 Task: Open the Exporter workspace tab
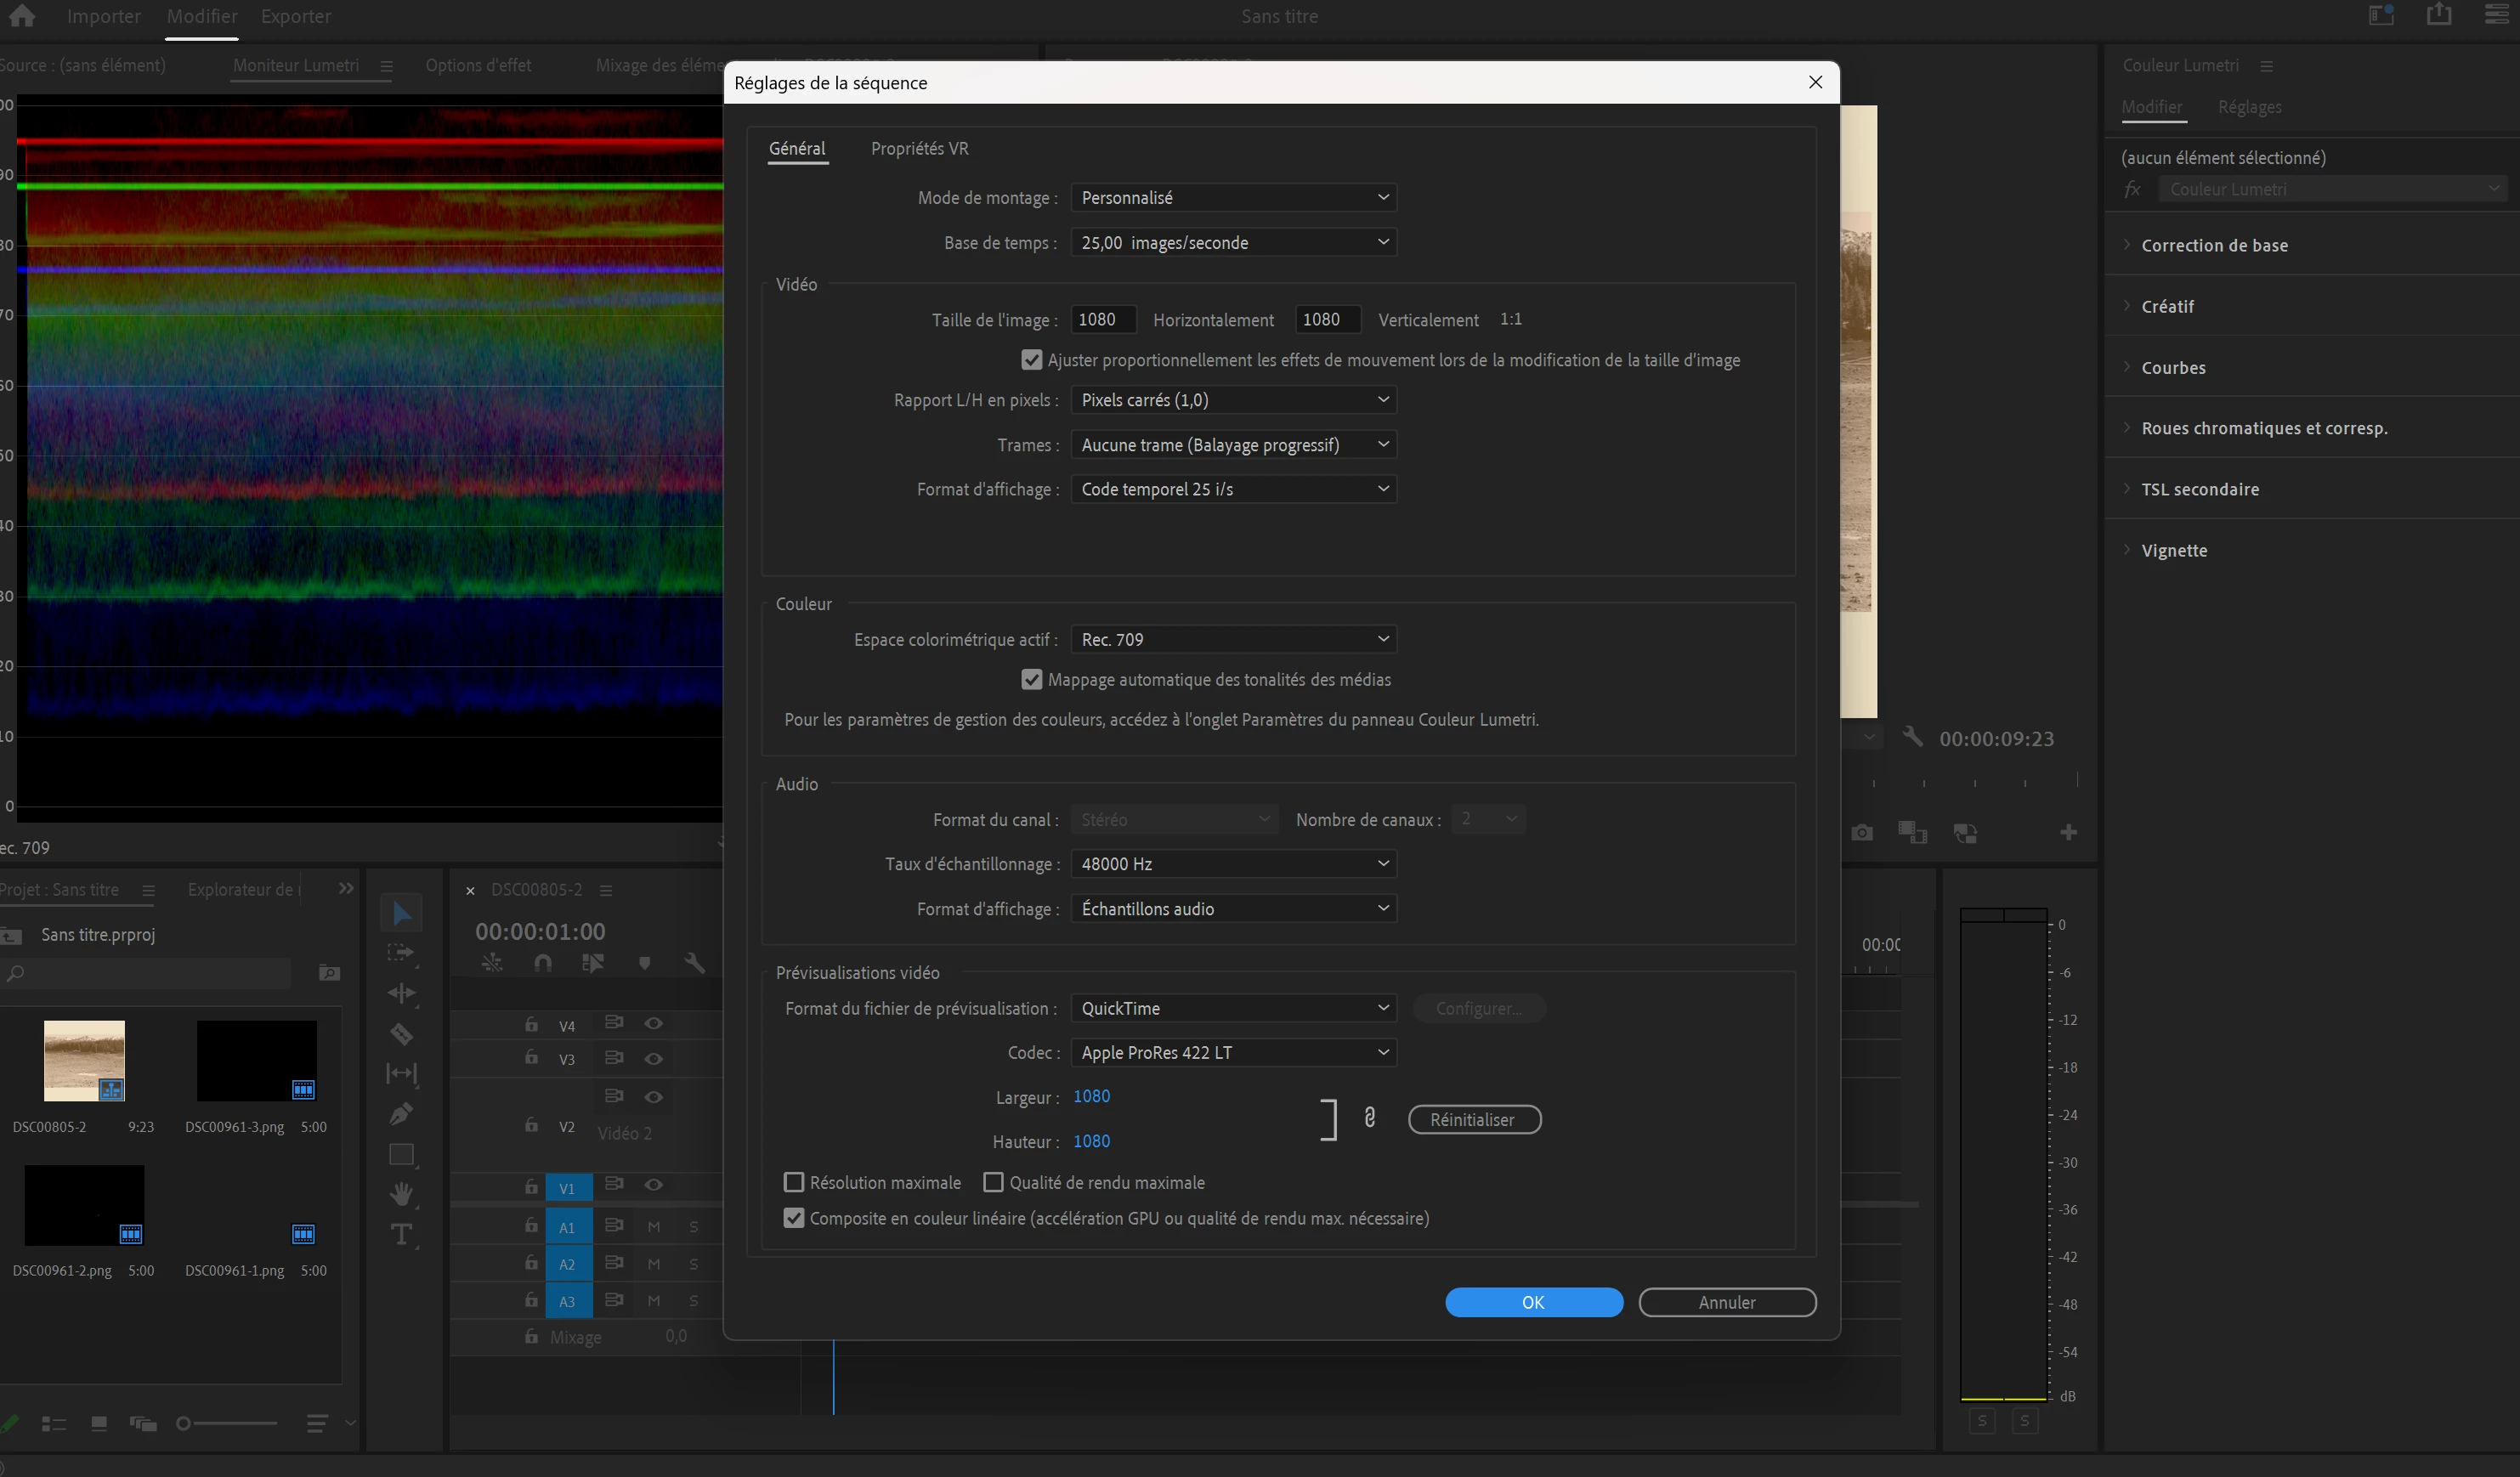pyautogui.click(x=295, y=17)
